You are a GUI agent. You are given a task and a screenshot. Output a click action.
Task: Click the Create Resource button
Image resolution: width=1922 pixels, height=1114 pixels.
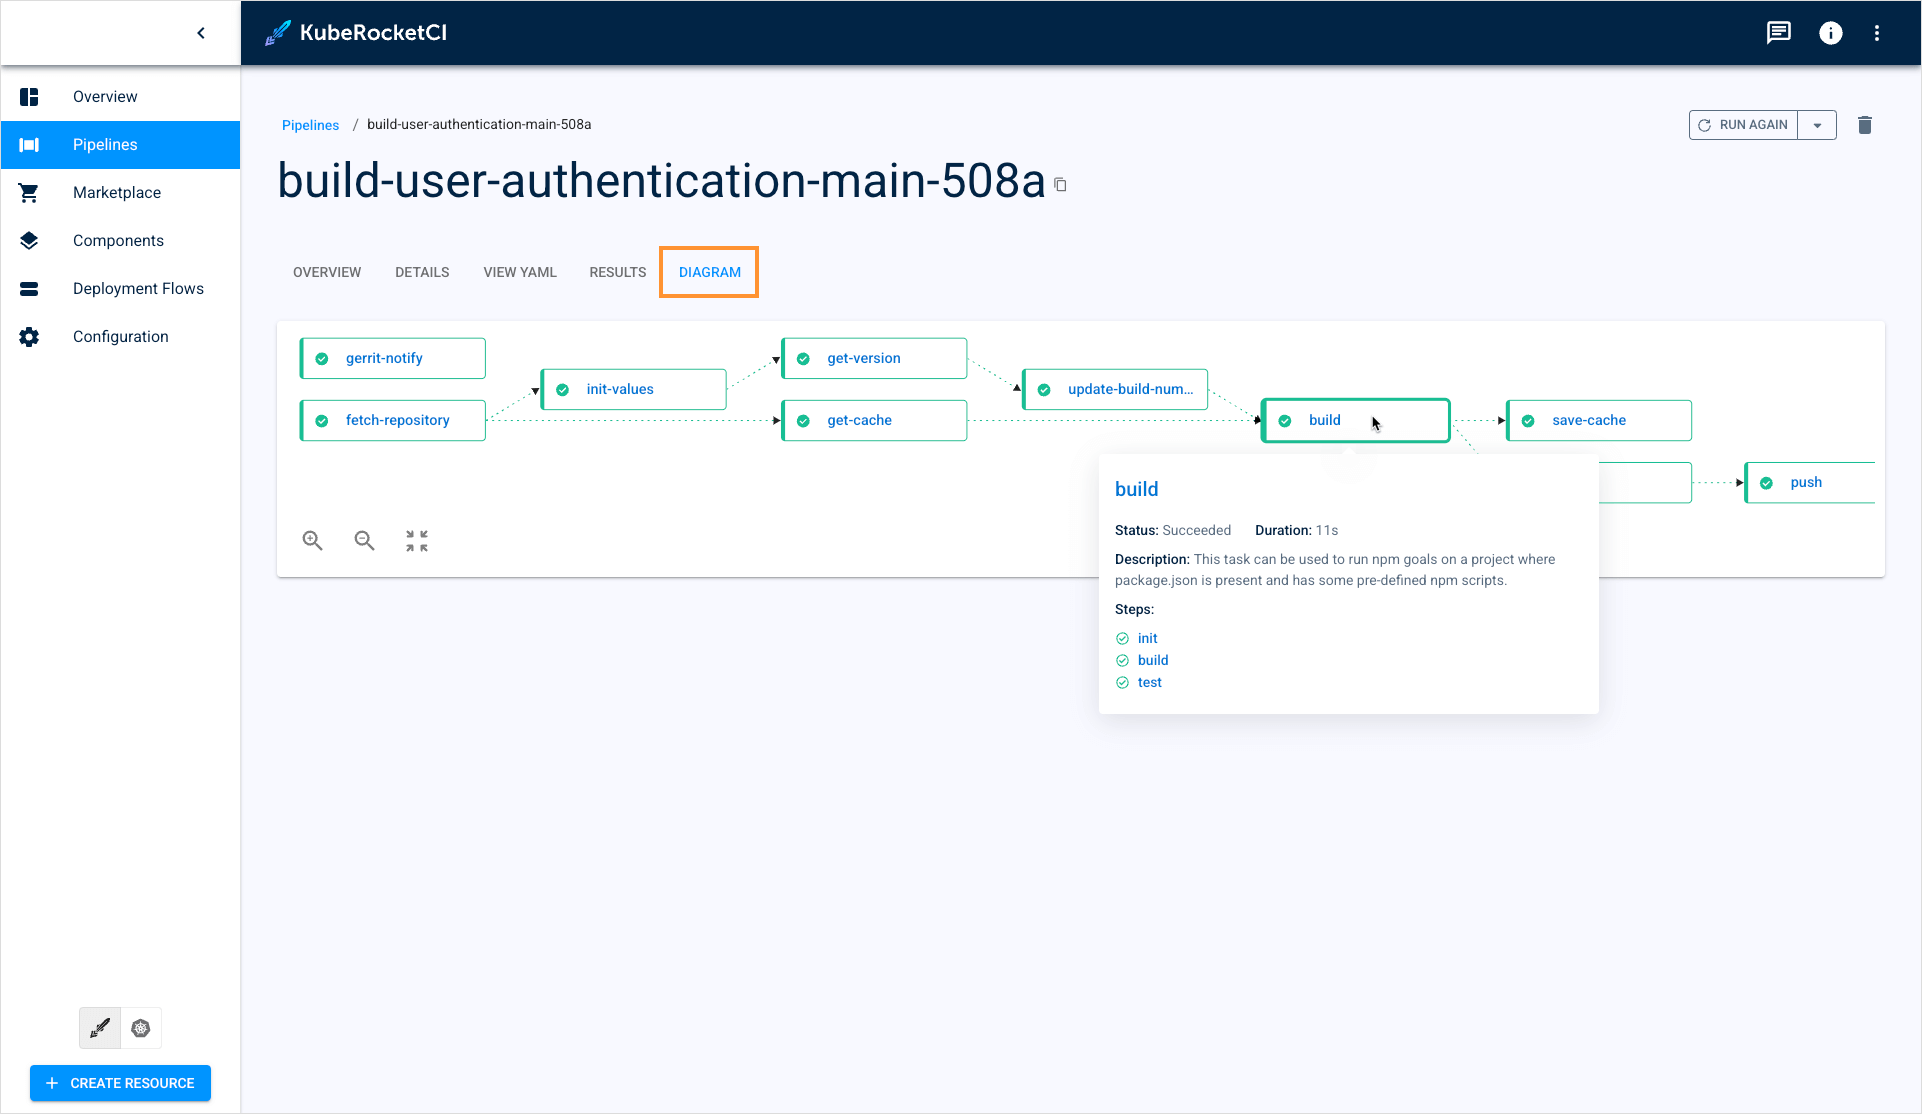[x=120, y=1083]
